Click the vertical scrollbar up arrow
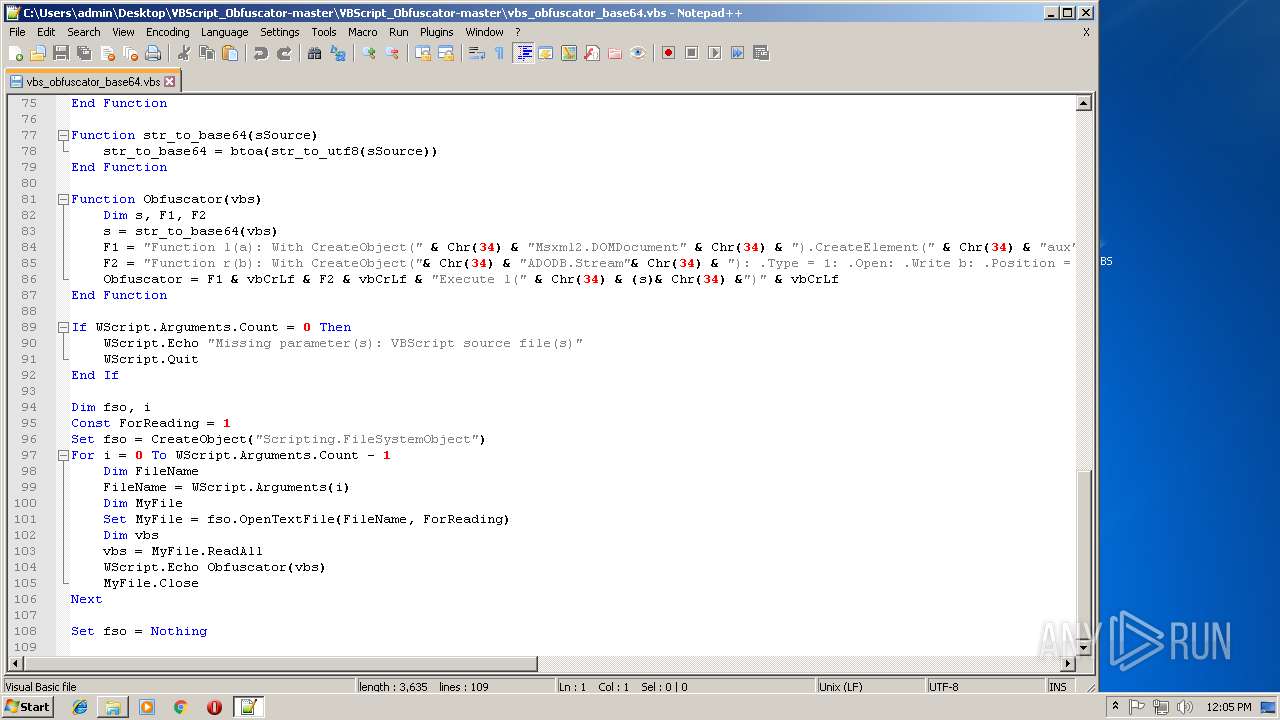This screenshot has width=1280, height=720. (1083, 104)
